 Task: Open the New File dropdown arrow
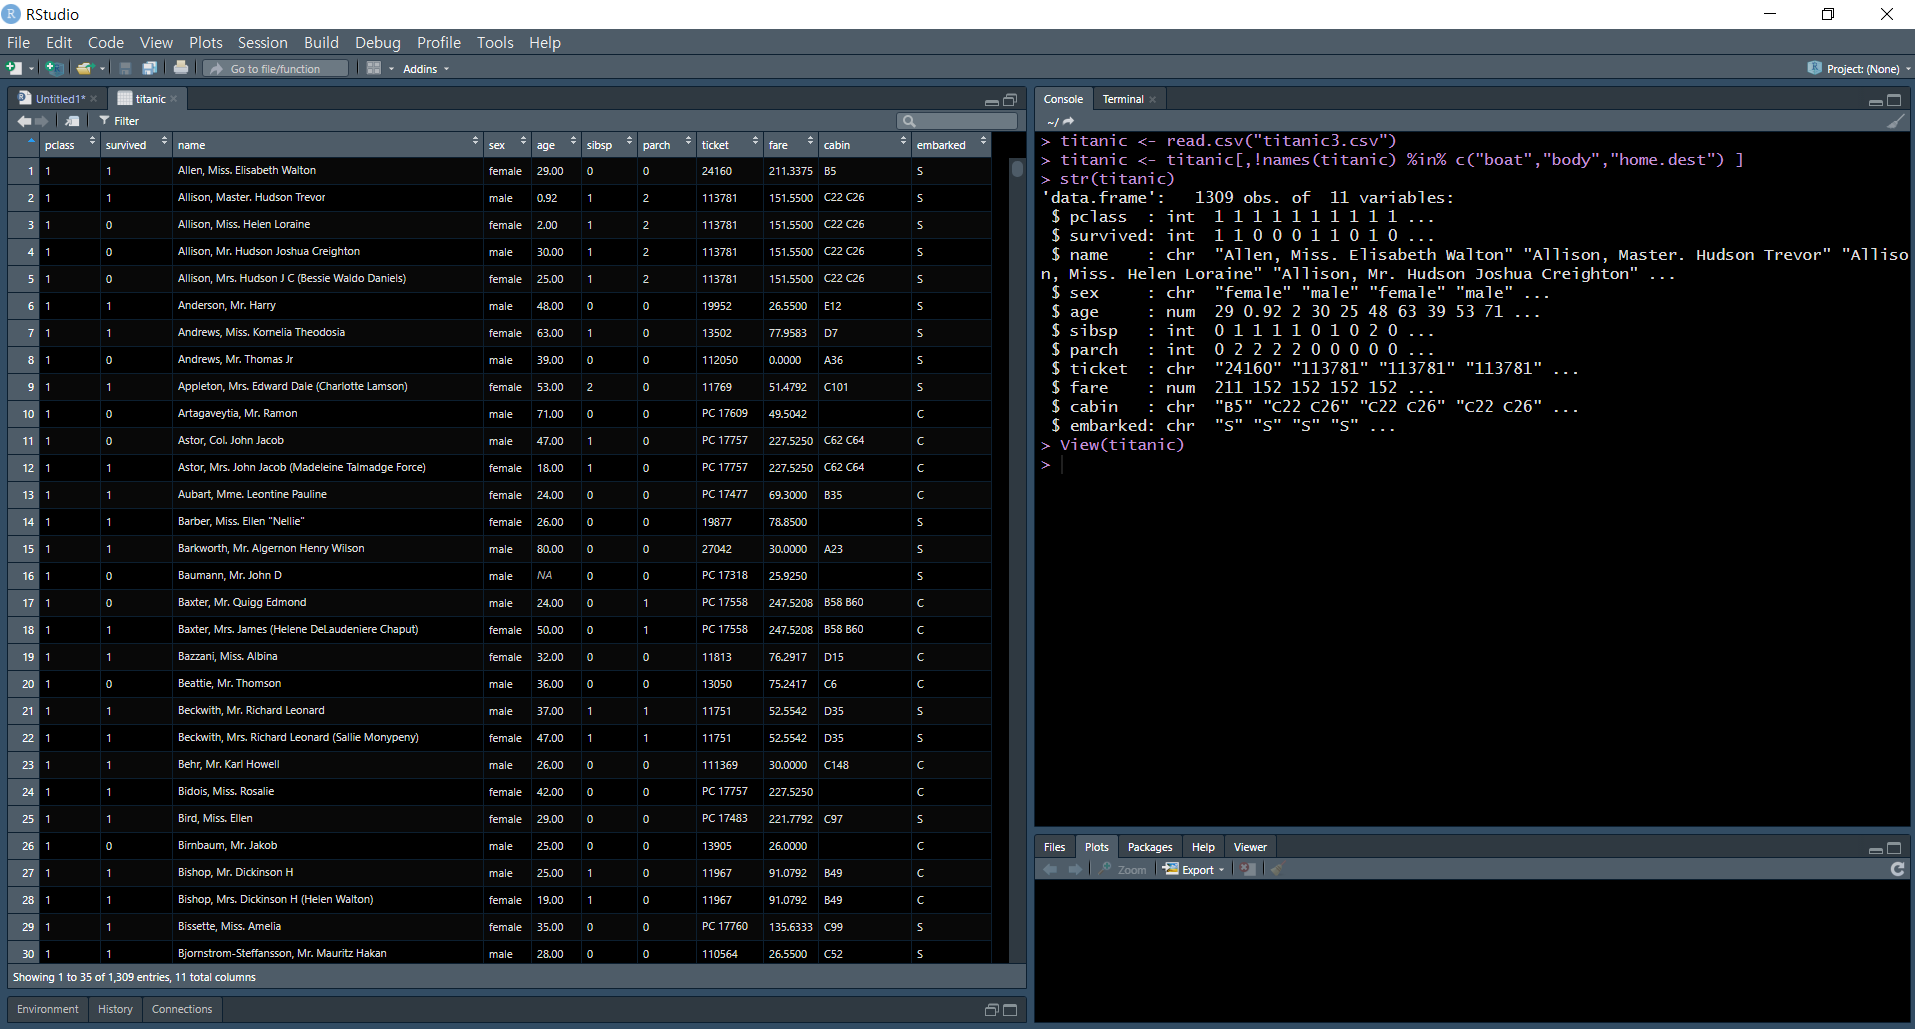coord(32,69)
